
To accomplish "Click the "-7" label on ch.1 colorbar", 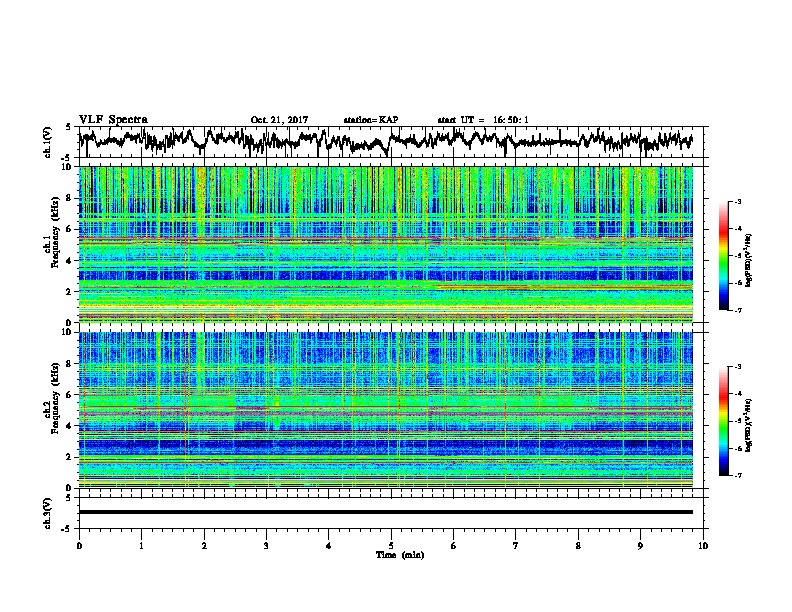I will (x=738, y=310).
